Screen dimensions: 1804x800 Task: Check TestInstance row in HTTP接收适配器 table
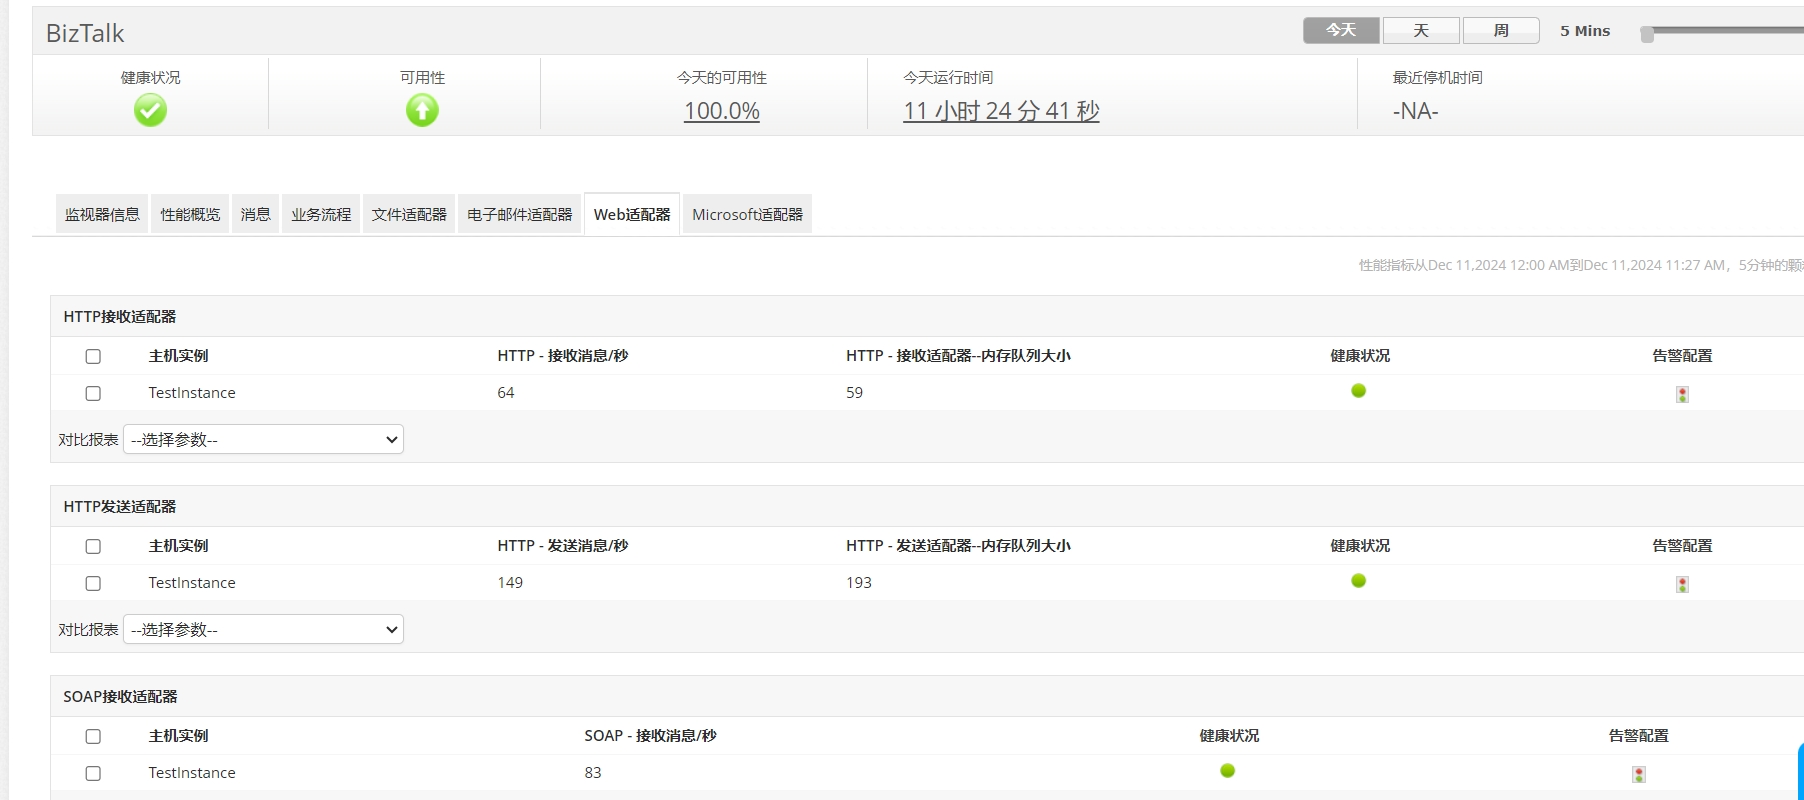point(93,393)
